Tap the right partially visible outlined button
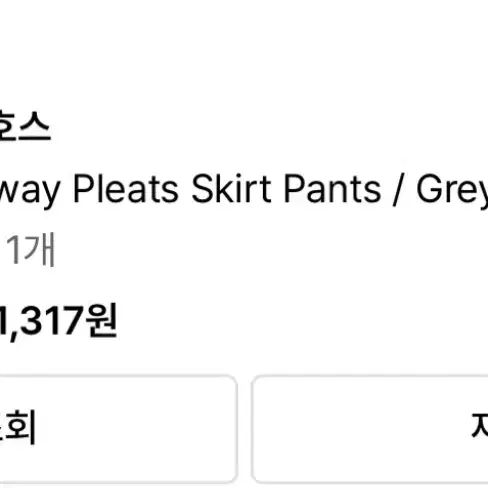 coord(370,429)
